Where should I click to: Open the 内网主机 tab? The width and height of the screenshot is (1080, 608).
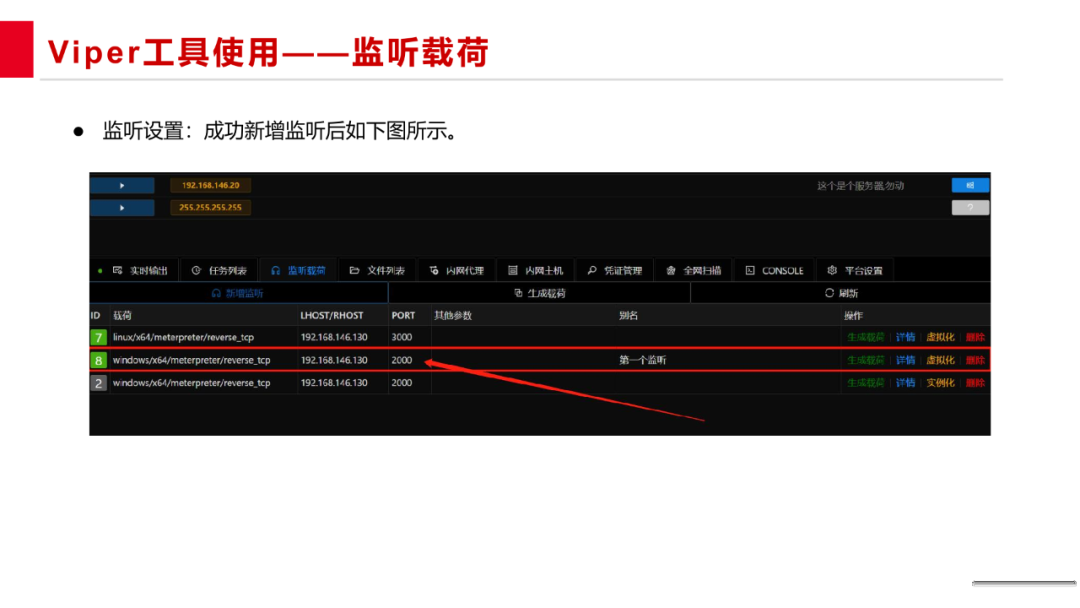point(536,271)
